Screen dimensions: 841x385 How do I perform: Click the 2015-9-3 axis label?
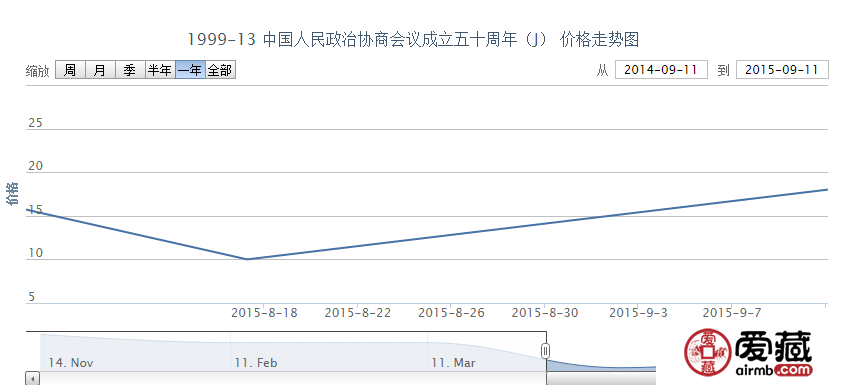tap(638, 313)
